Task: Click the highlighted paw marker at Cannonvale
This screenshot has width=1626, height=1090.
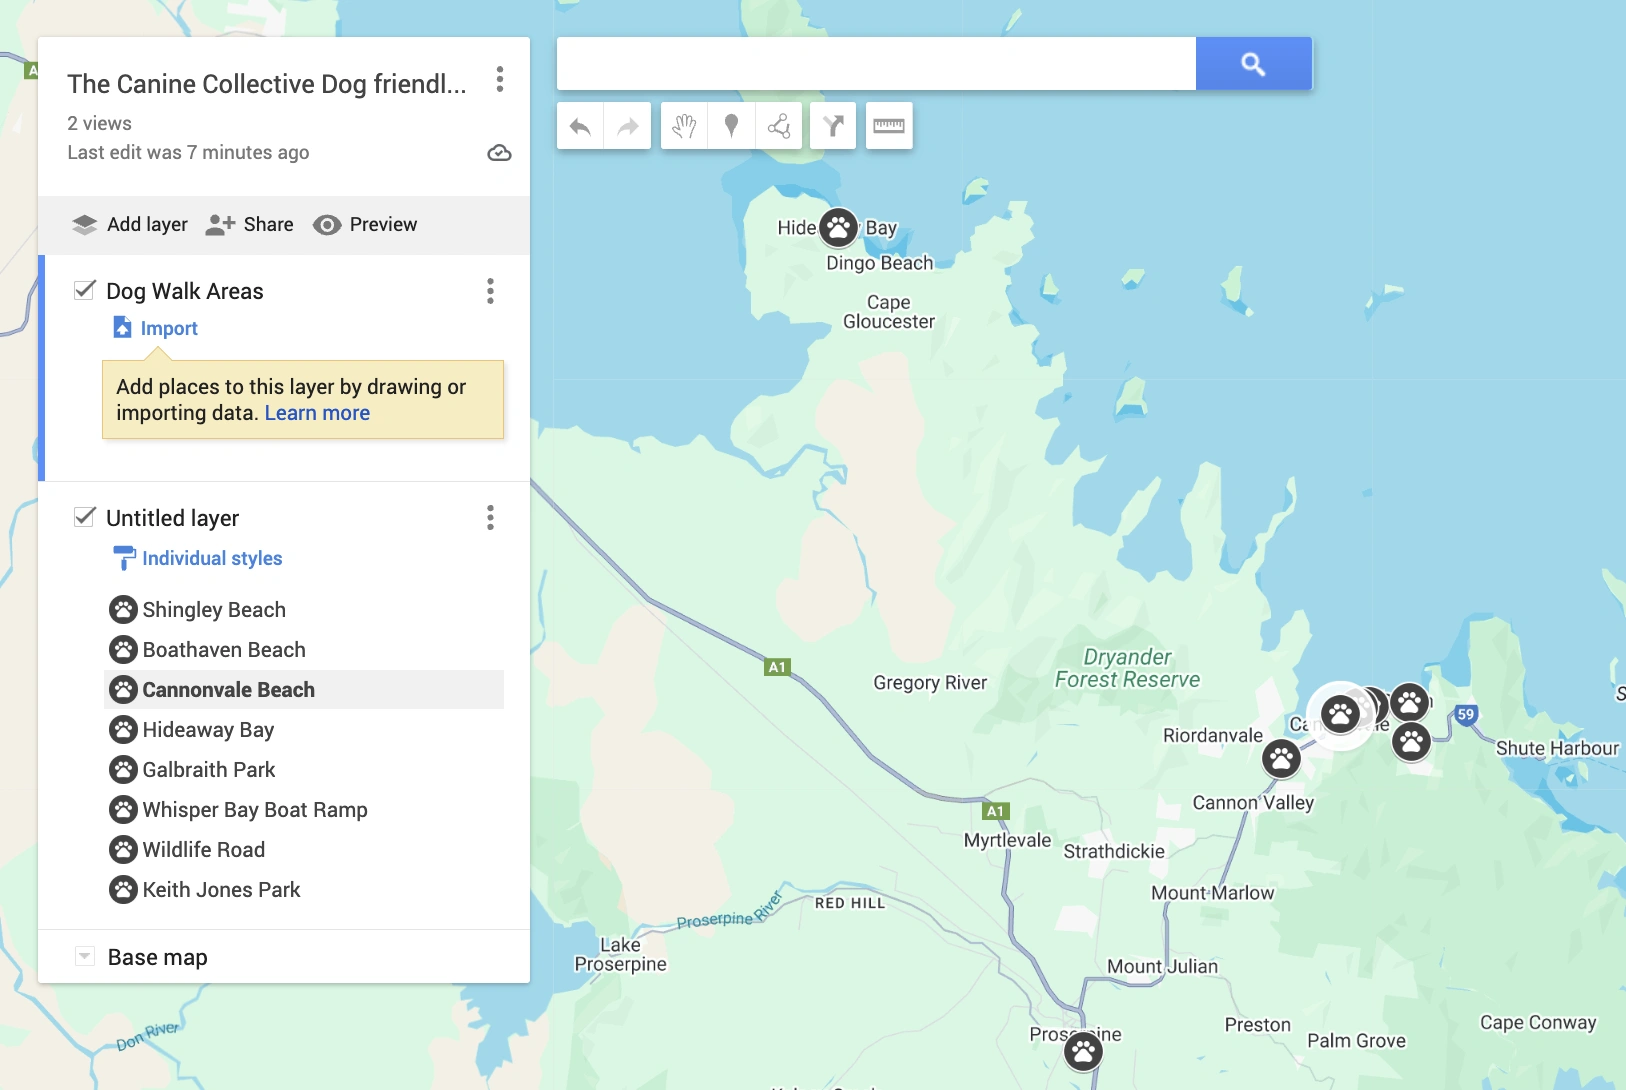Action: point(1340,714)
